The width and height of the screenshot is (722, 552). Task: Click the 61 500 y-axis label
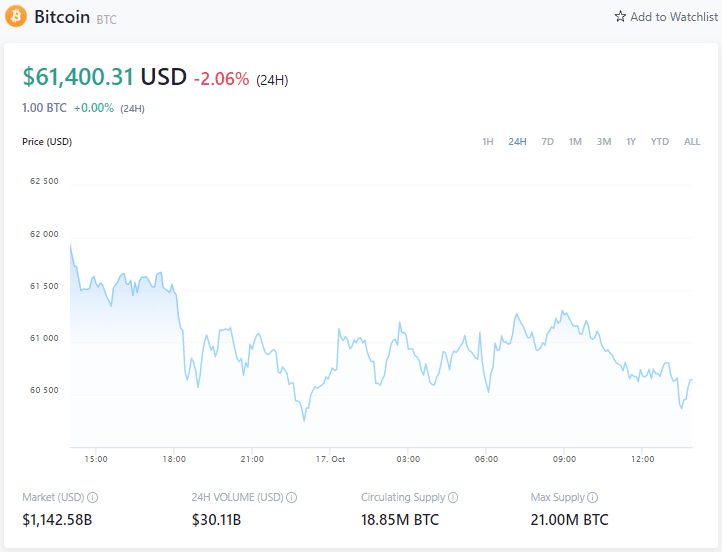coord(44,286)
